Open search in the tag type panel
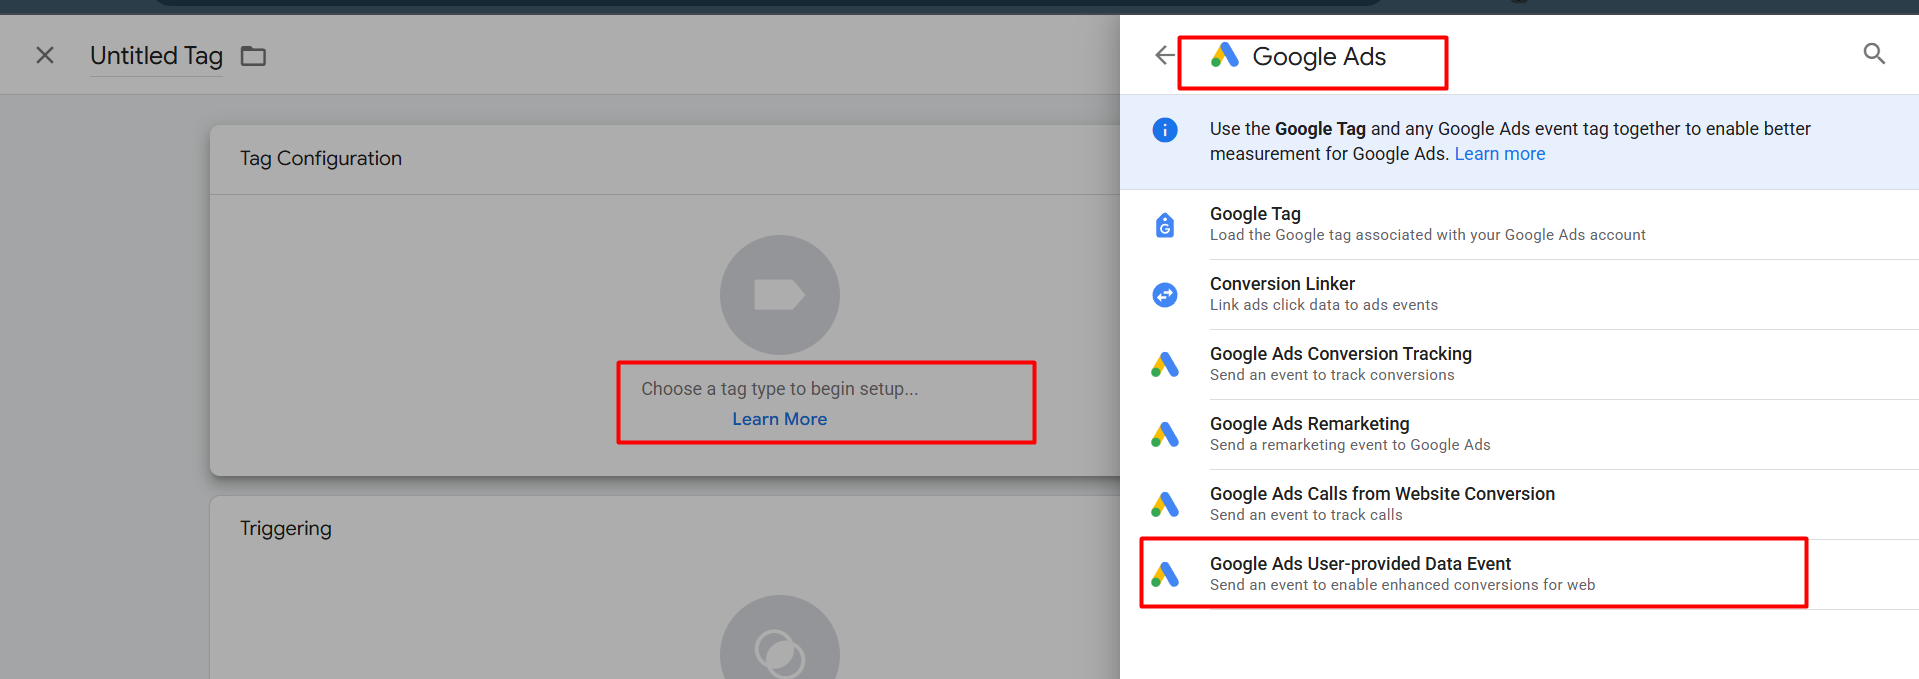The width and height of the screenshot is (1919, 679). tap(1874, 54)
